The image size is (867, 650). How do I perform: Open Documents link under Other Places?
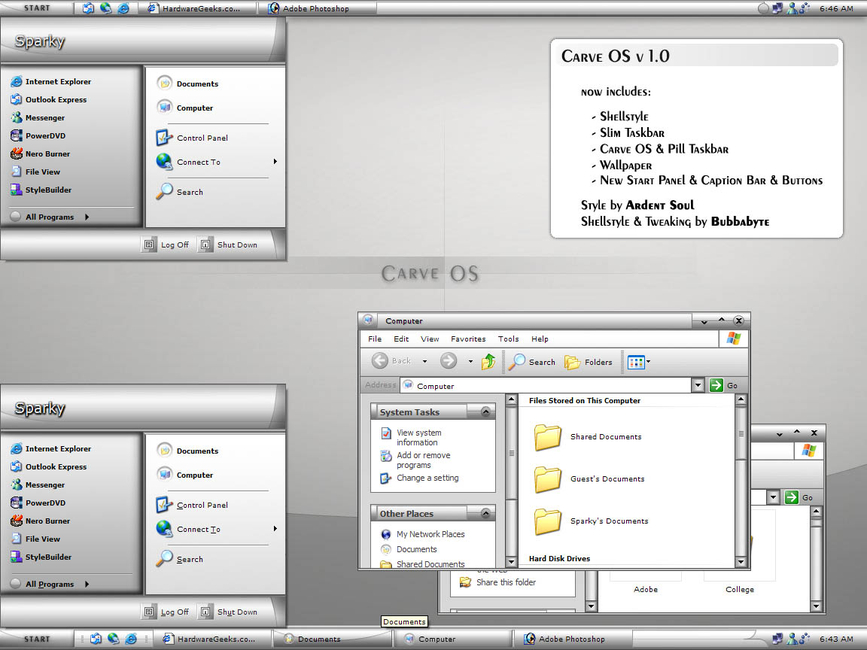click(416, 549)
